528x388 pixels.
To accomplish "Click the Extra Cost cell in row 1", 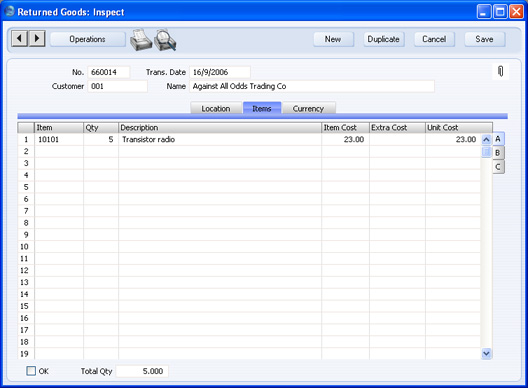I will click(x=397, y=139).
